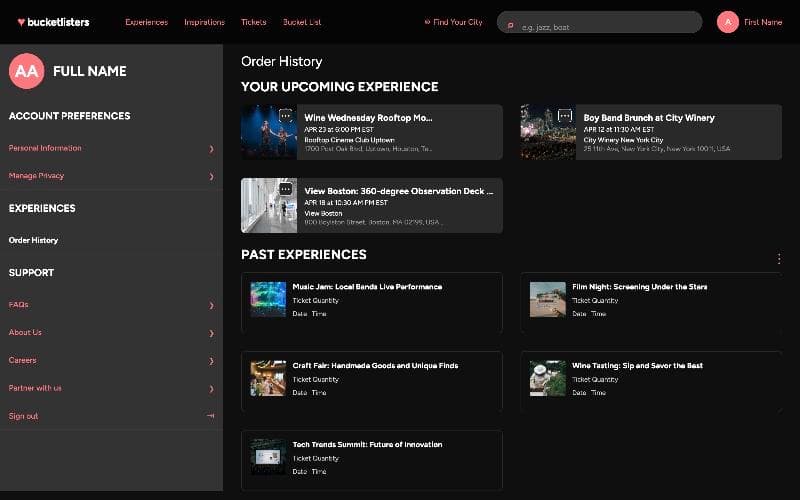
Task: Open the Bucket List page
Action: (302, 22)
